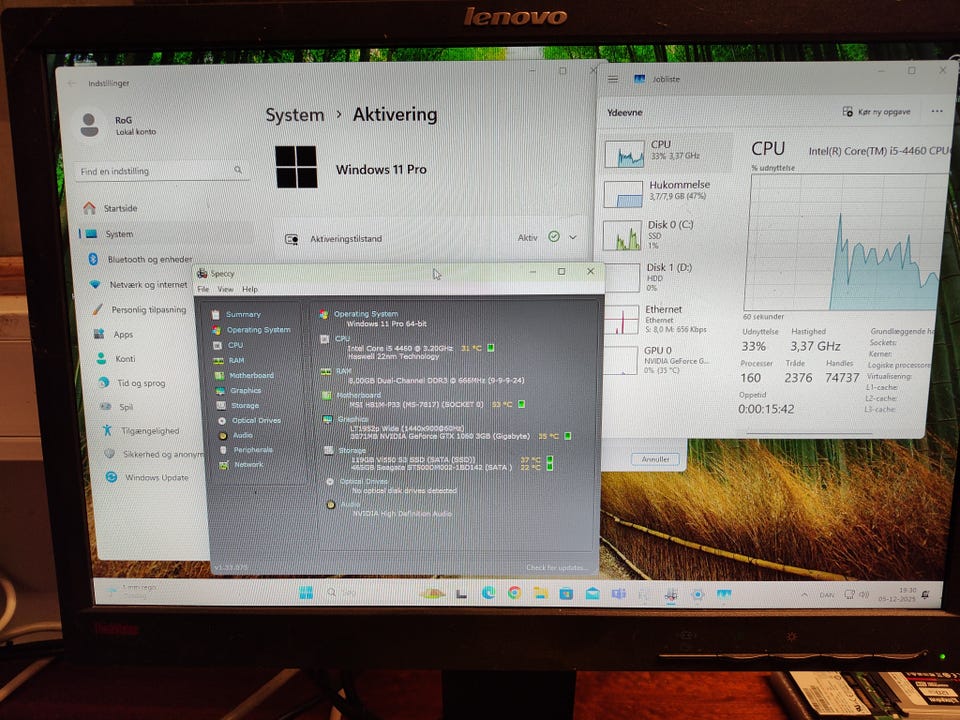
Task: Open Teams from the taskbar
Action: [x=618, y=594]
